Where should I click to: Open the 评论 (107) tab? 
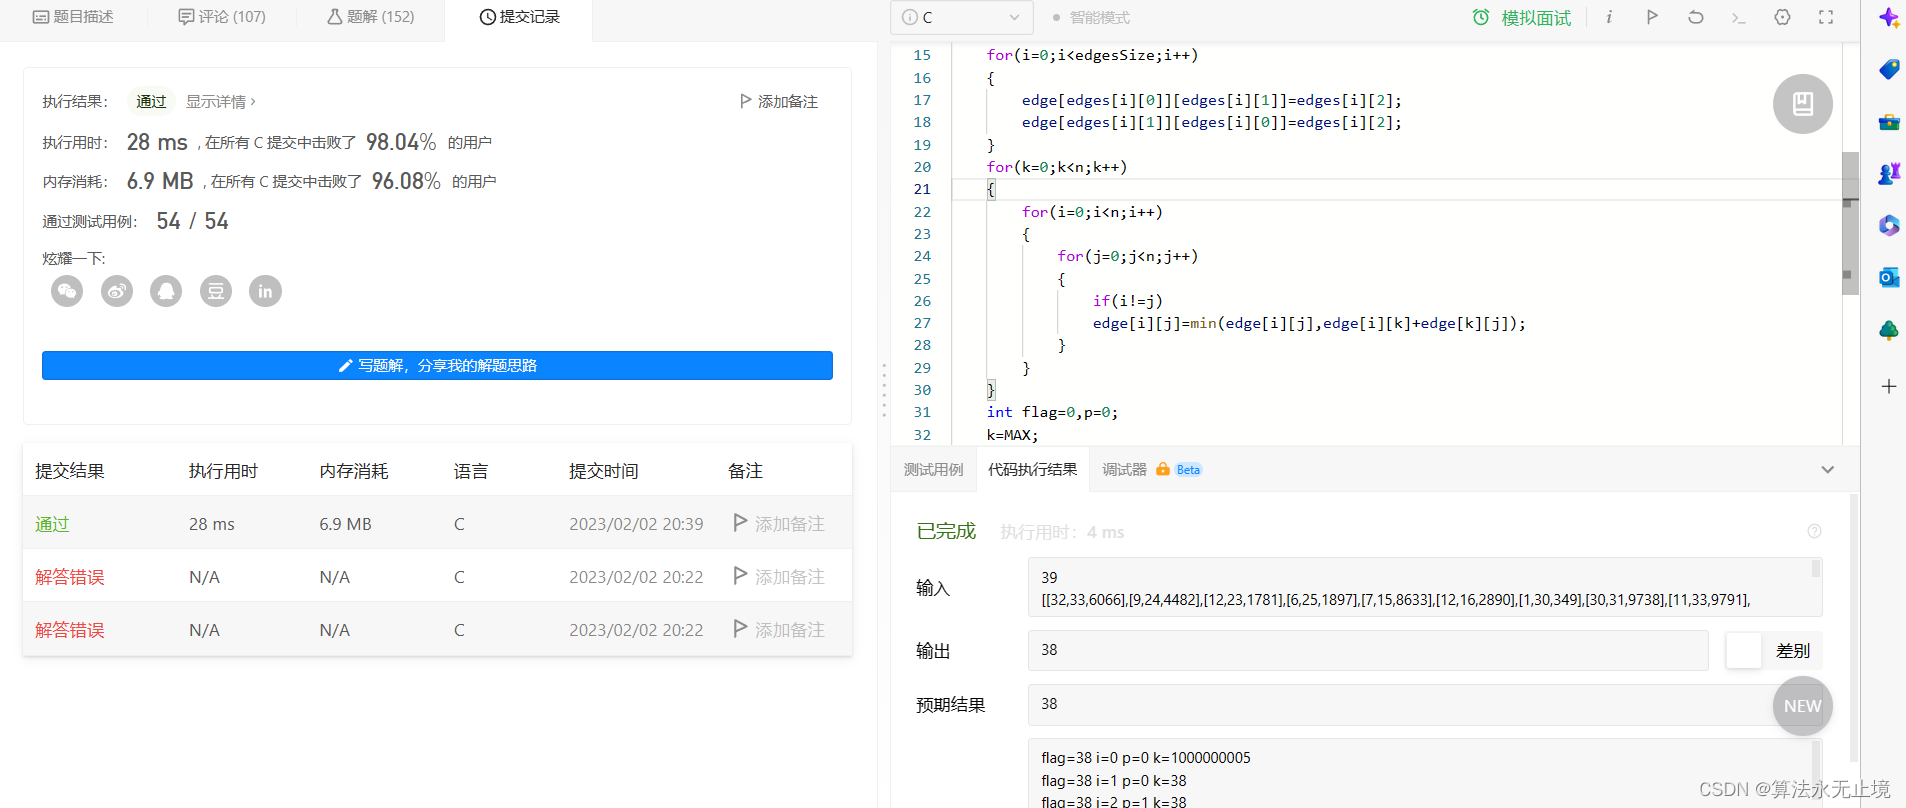click(x=222, y=17)
